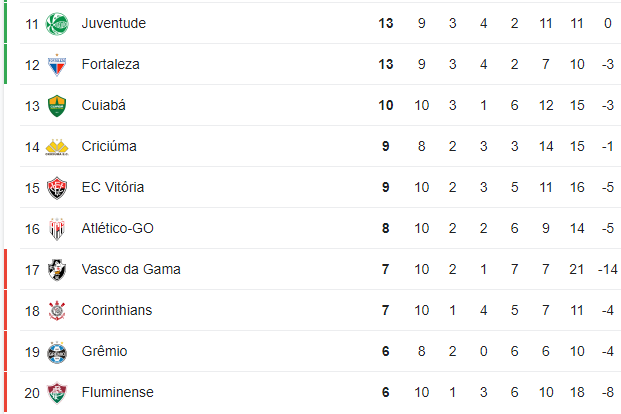Click the Cuiabá green shield crest
Image resolution: width=621 pixels, height=414 pixels.
point(57,106)
